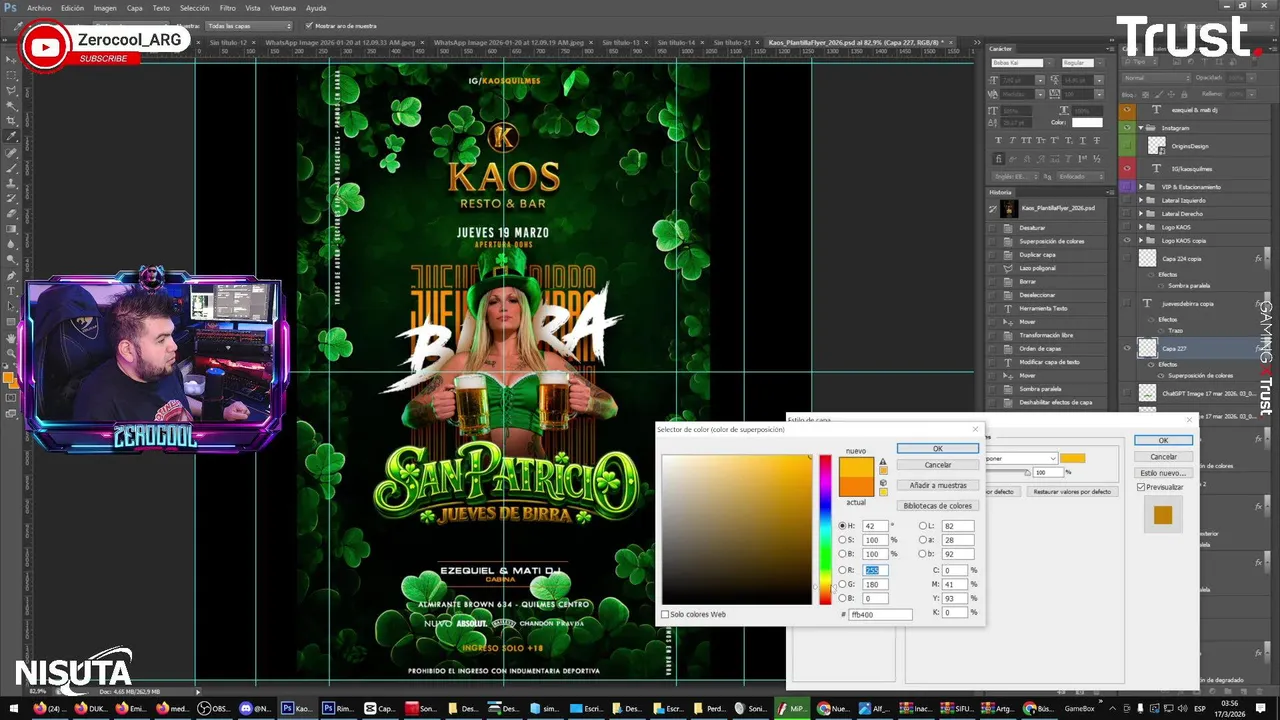Image resolution: width=1280 pixels, height=720 pixels.
Task: Hide the Capa 227 layer
Action: 1127,349
